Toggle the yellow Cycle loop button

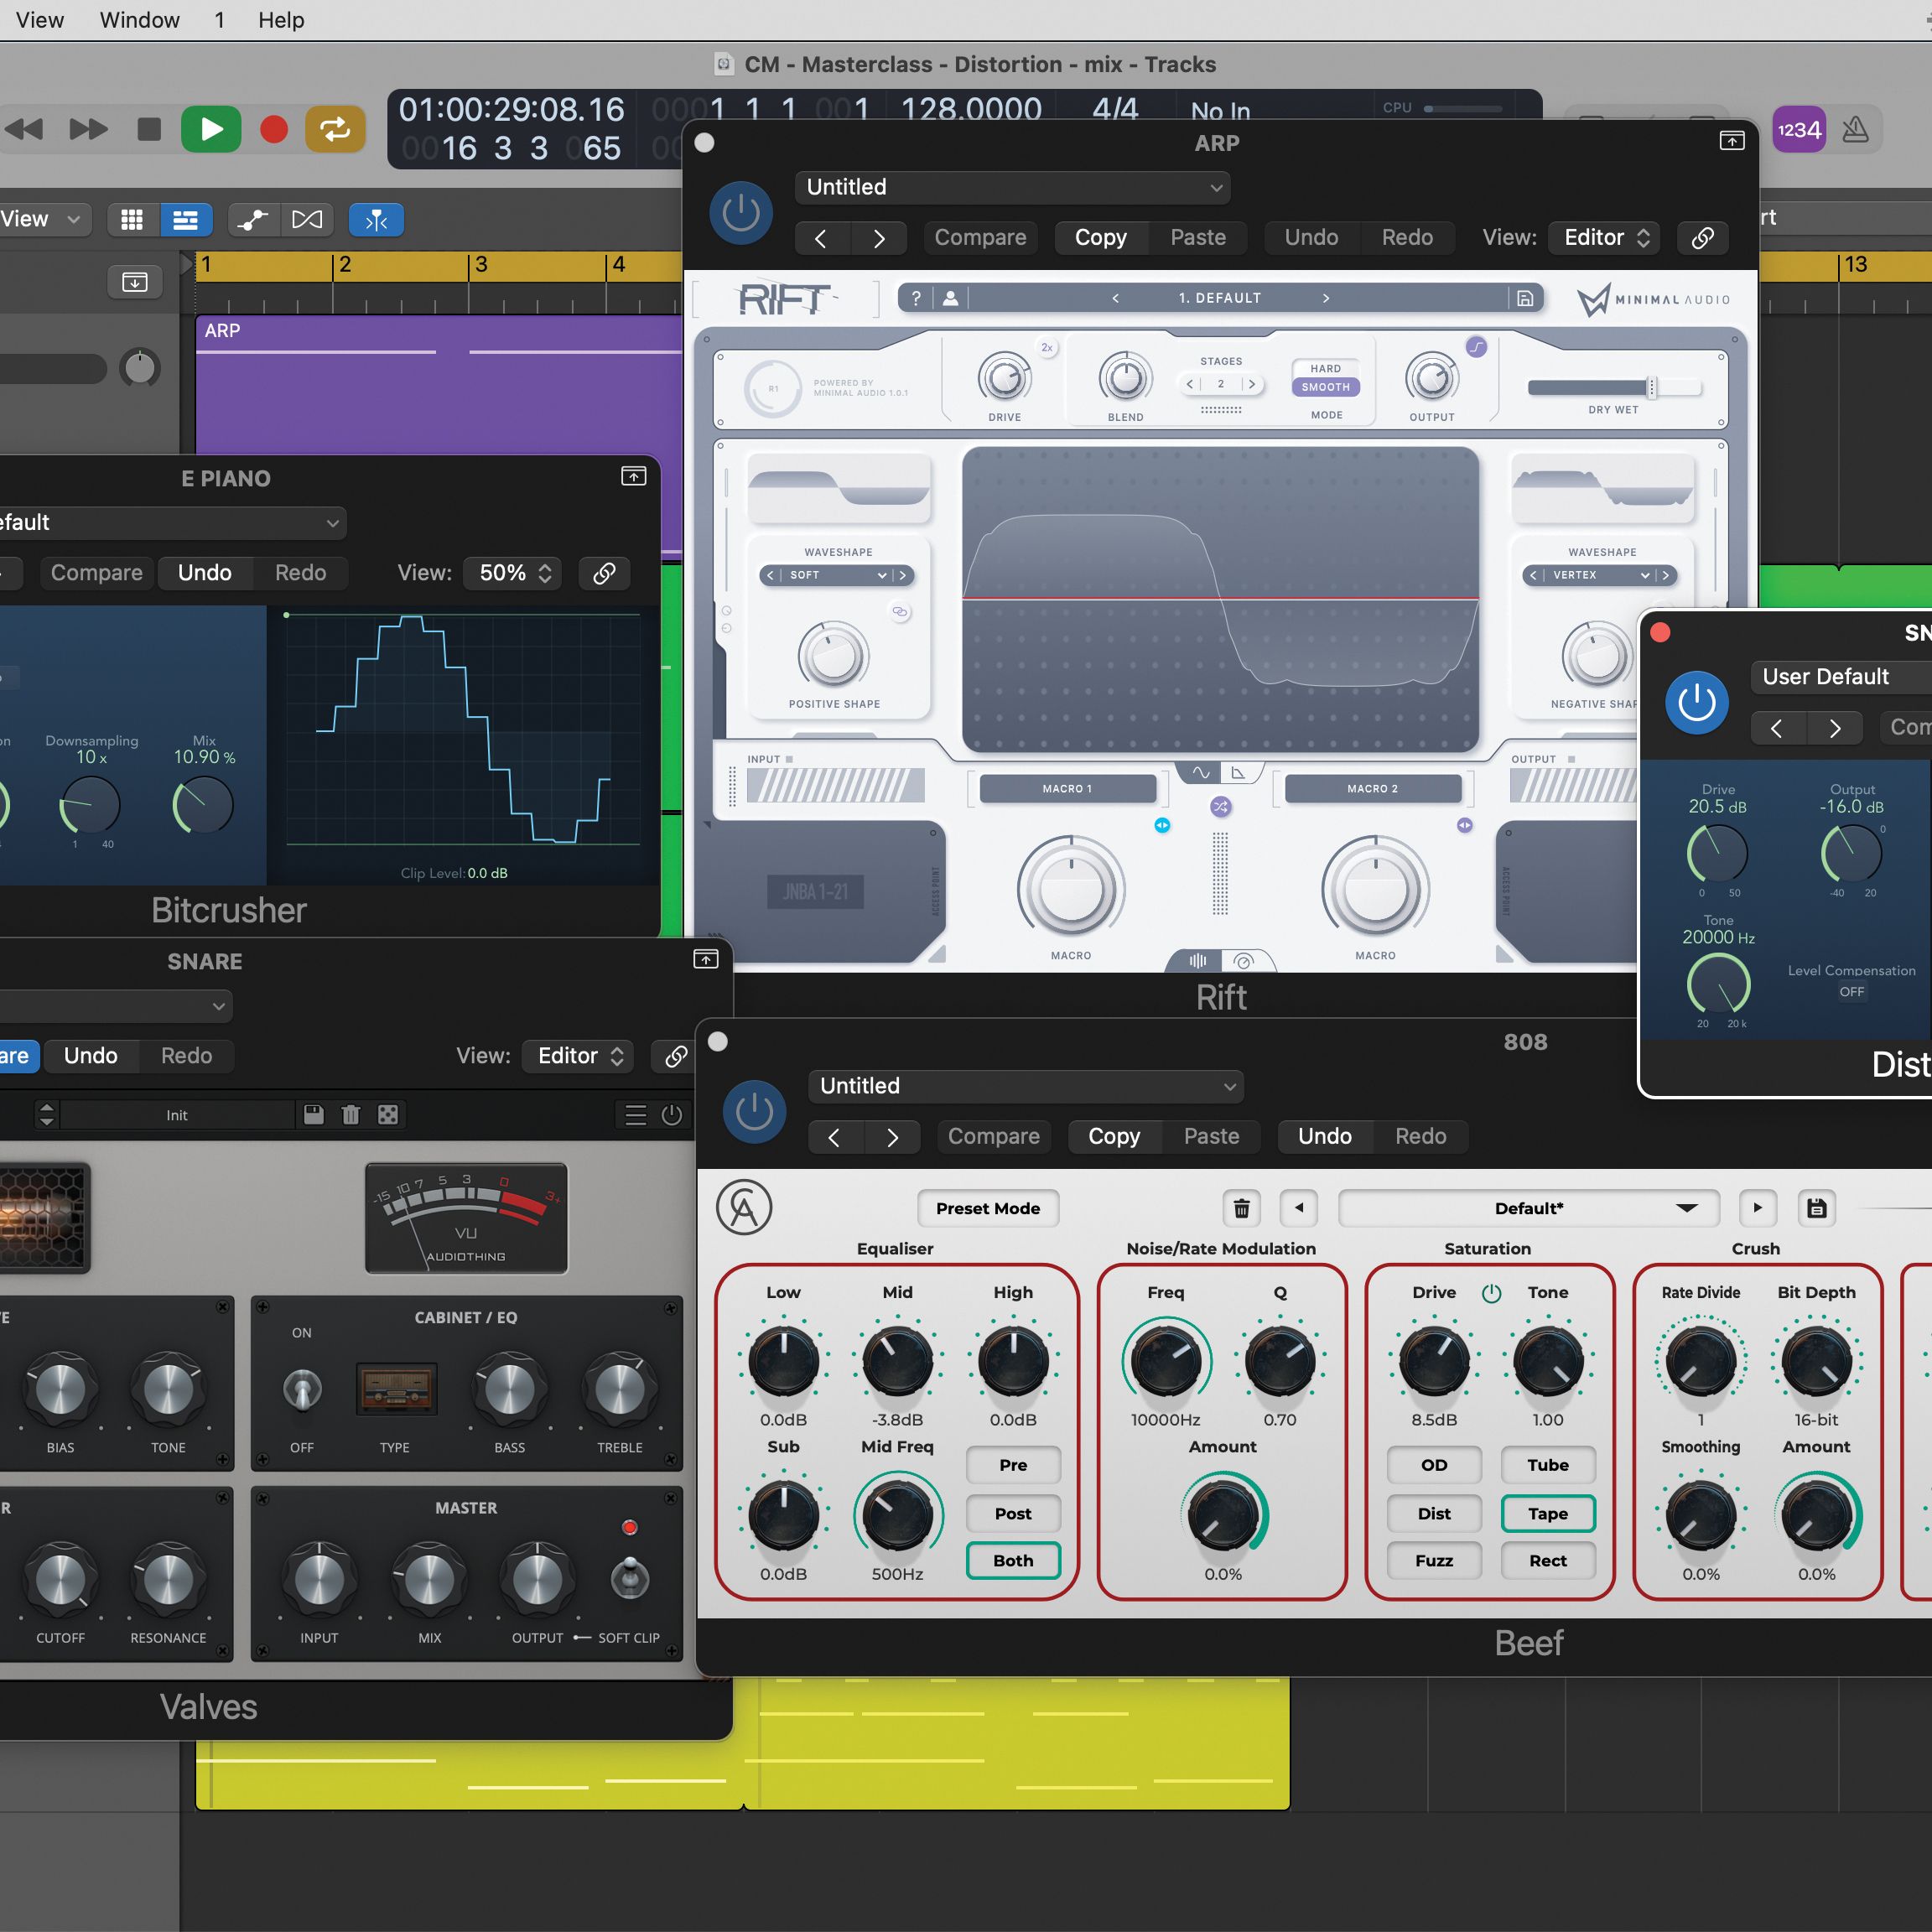tap(335, 129)
